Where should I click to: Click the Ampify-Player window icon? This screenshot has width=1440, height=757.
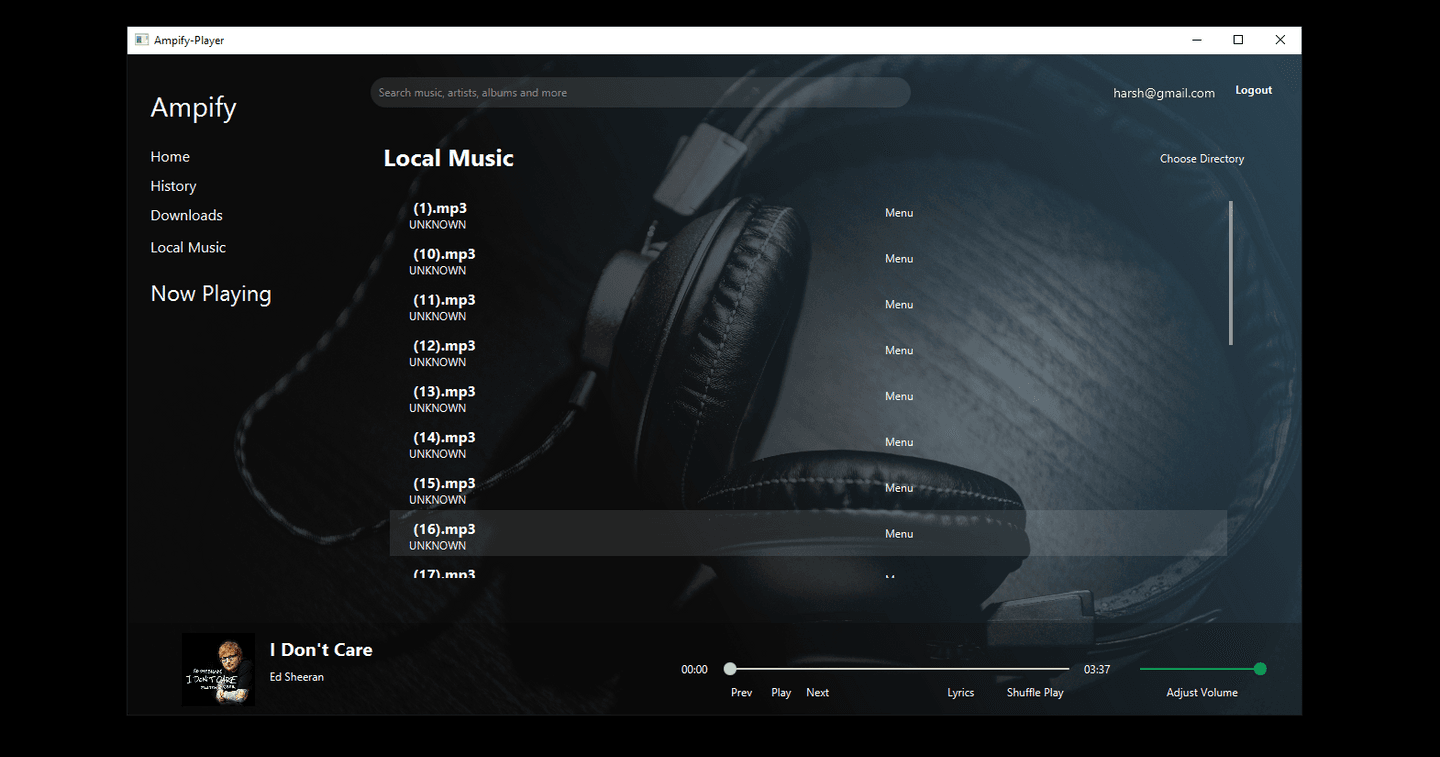tap(141, 40)
